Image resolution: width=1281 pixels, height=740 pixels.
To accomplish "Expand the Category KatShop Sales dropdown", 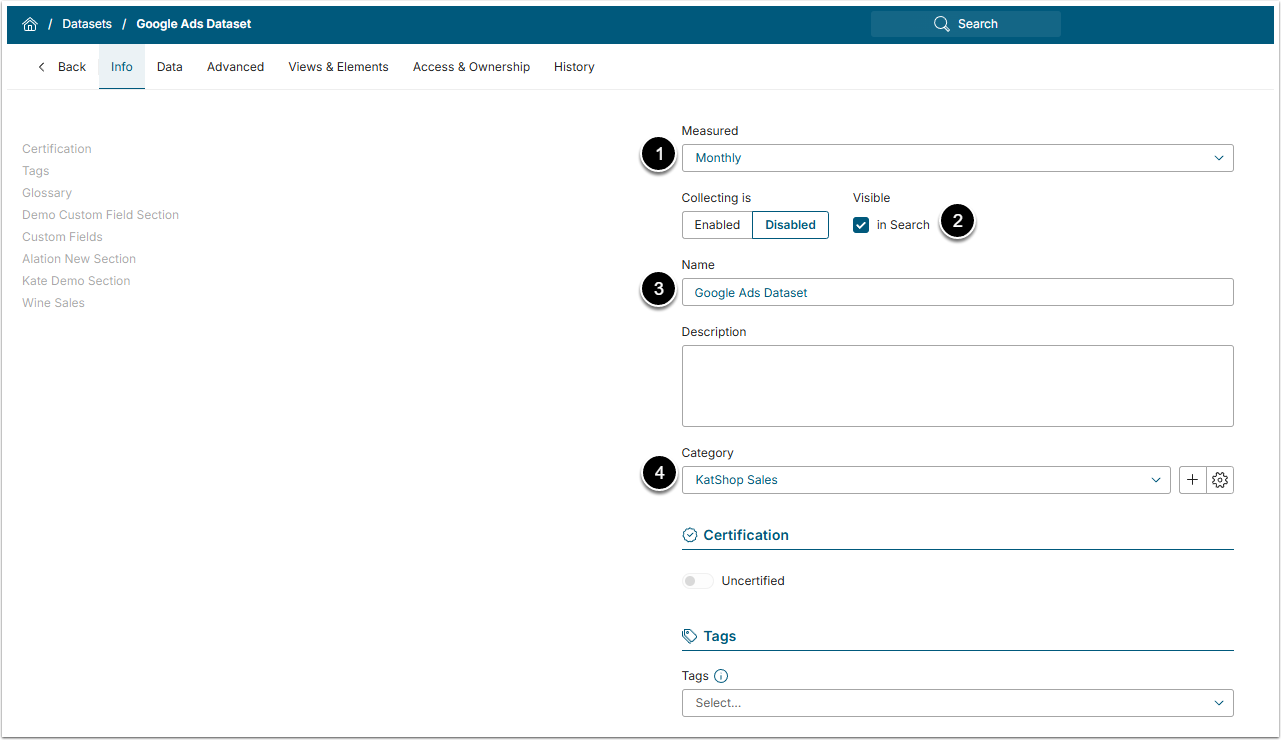I will tap(925, 480).
